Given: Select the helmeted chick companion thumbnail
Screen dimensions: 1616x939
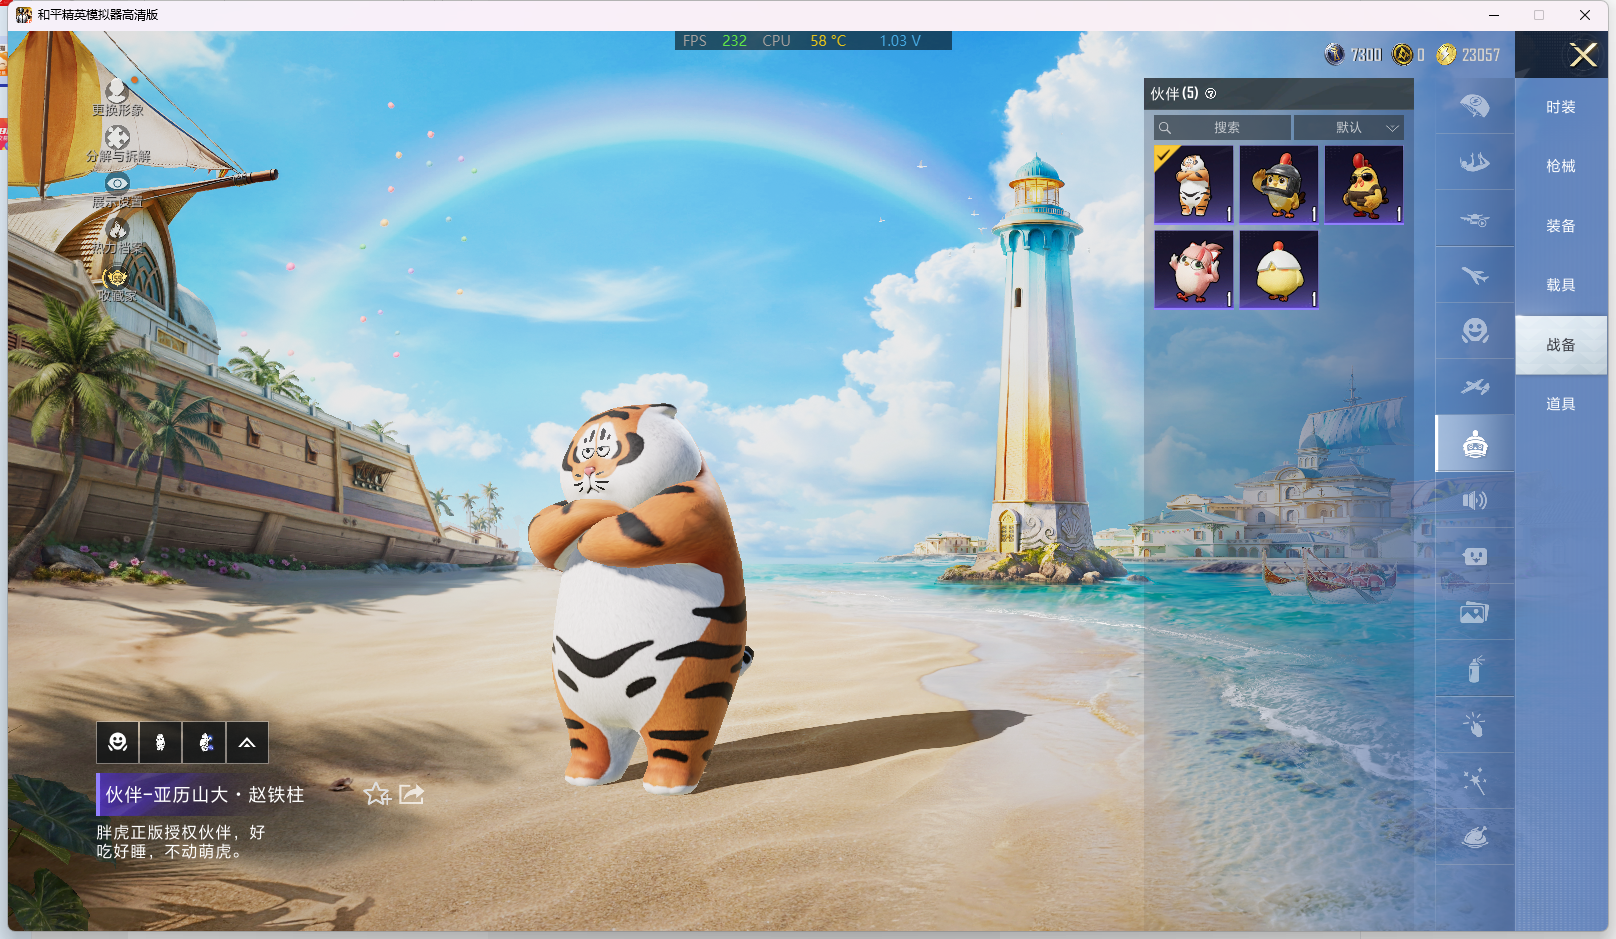Looking at the screenshot, I should pos(1279,184).
